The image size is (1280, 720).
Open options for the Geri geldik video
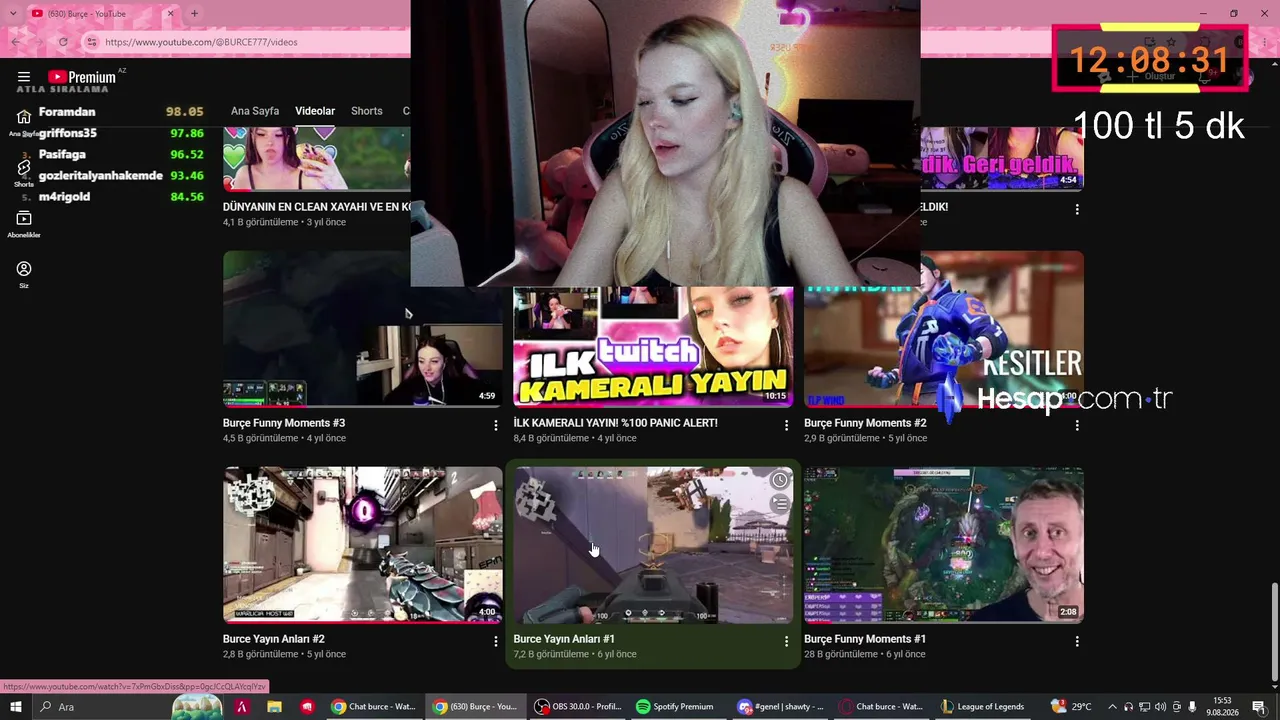point(1077,210)
